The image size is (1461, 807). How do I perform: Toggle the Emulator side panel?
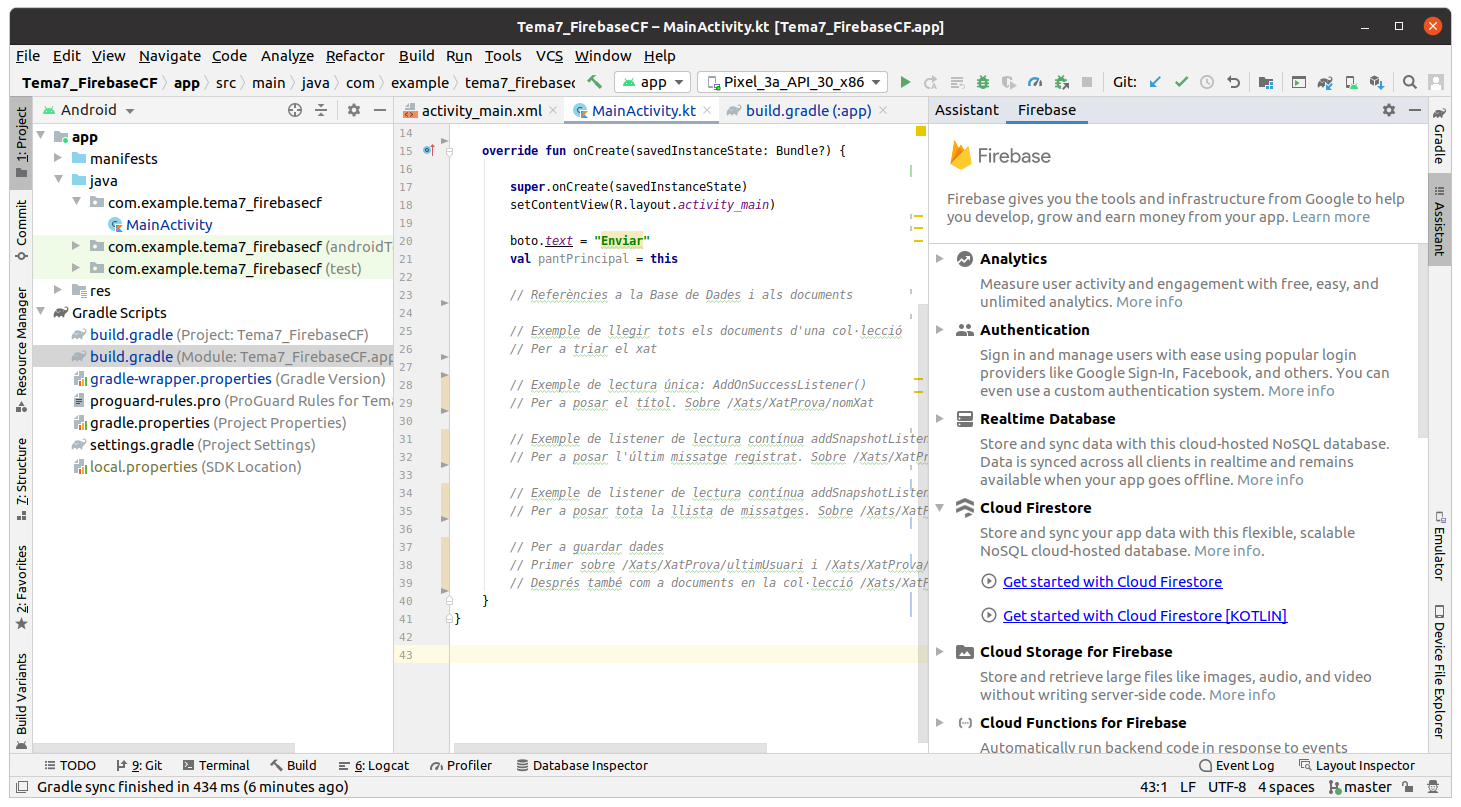pos(1439,545)
